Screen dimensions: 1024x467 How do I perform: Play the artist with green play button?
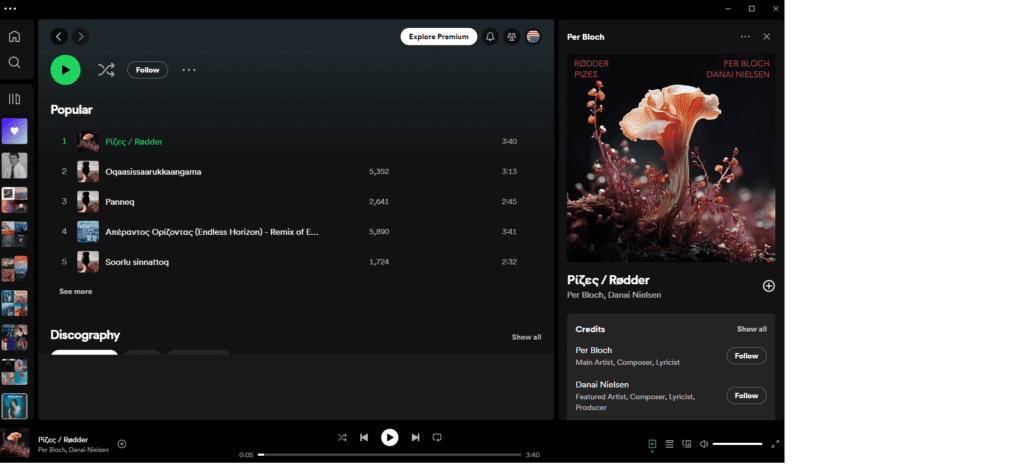65,70
